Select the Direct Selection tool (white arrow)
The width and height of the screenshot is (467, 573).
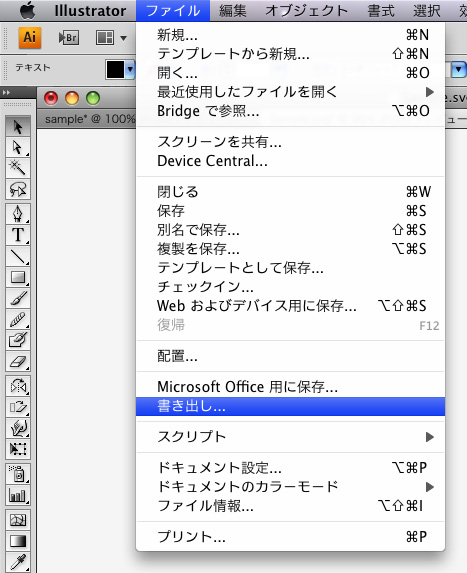(18, 147)
